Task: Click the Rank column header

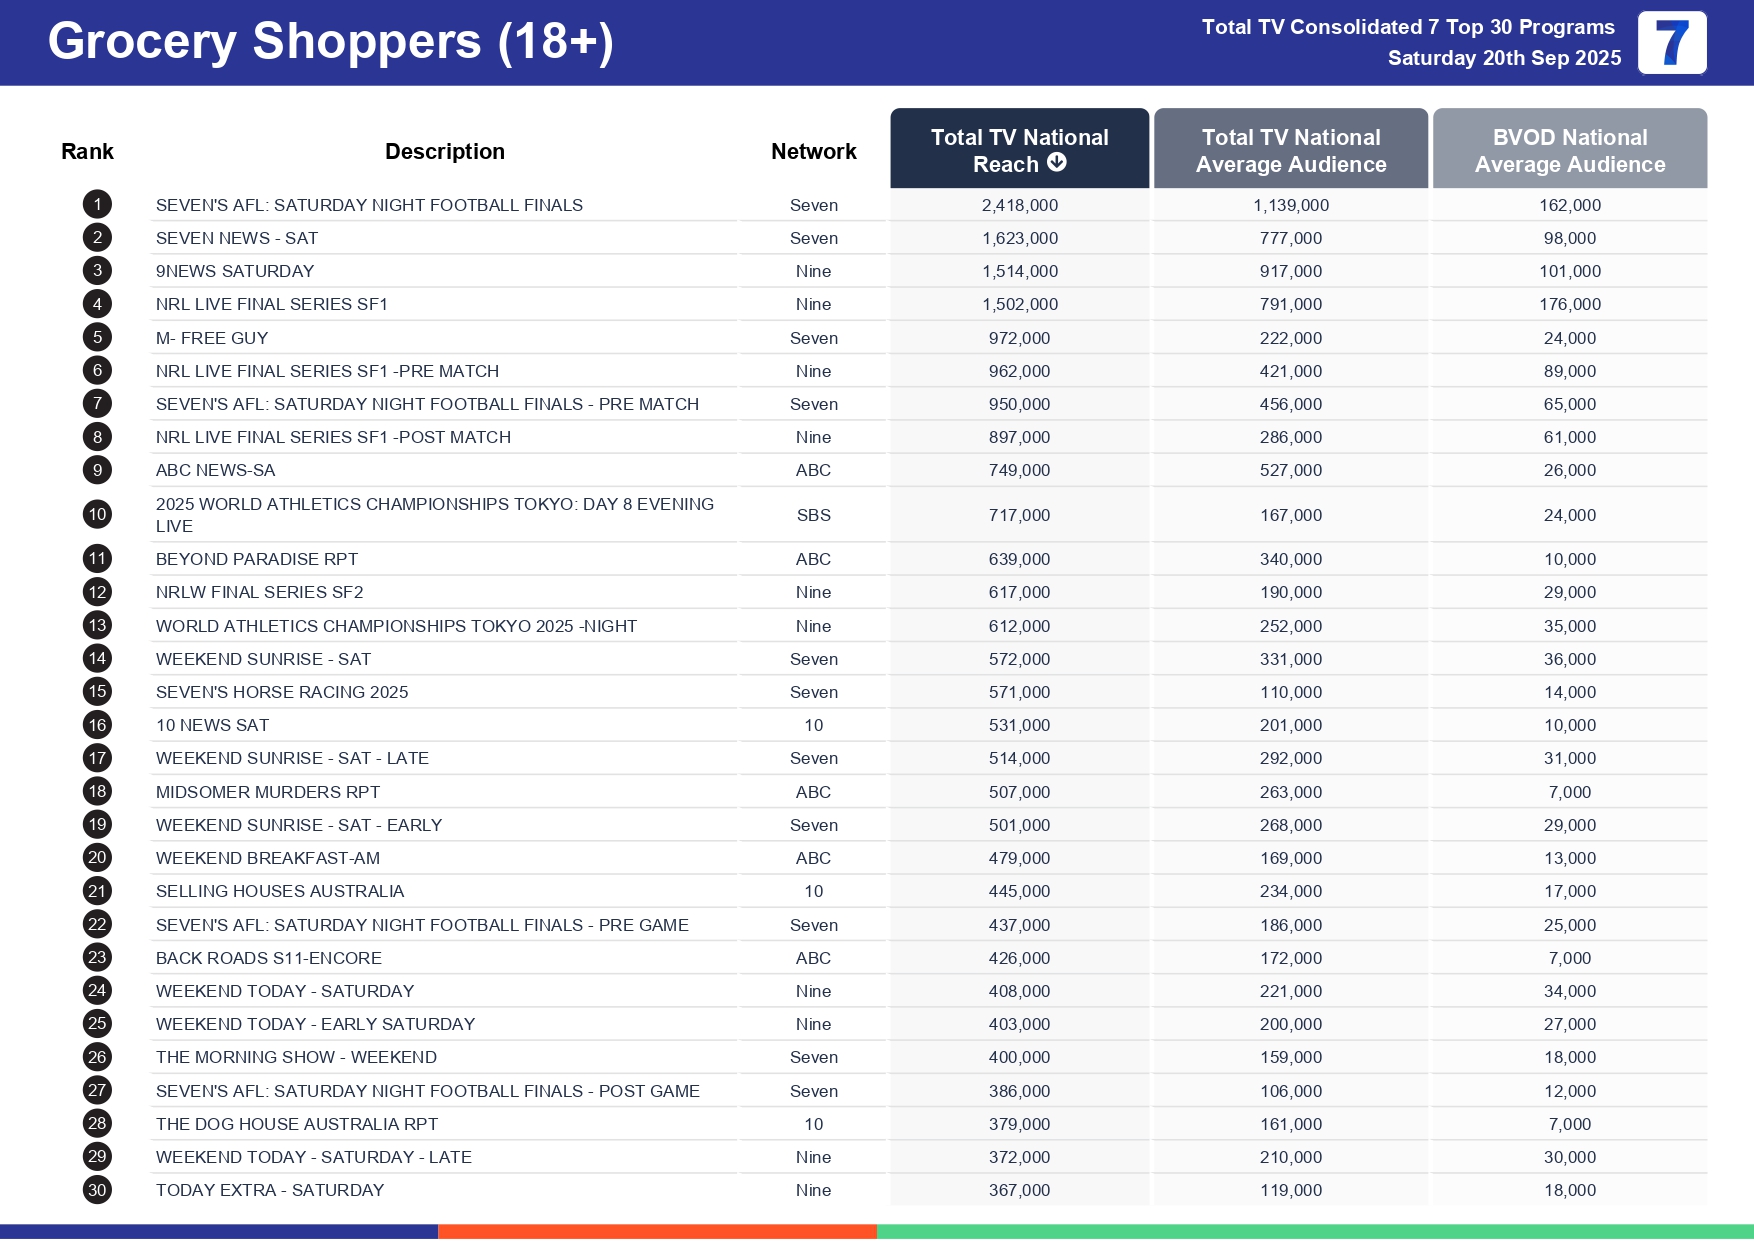Action: tap(87, 151)
